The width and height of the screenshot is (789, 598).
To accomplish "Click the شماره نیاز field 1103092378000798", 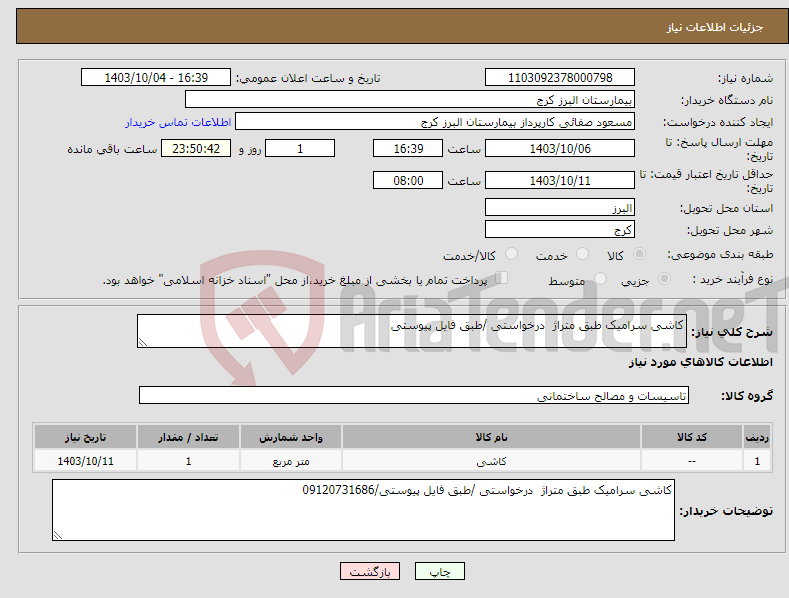I will click(560, 78).
